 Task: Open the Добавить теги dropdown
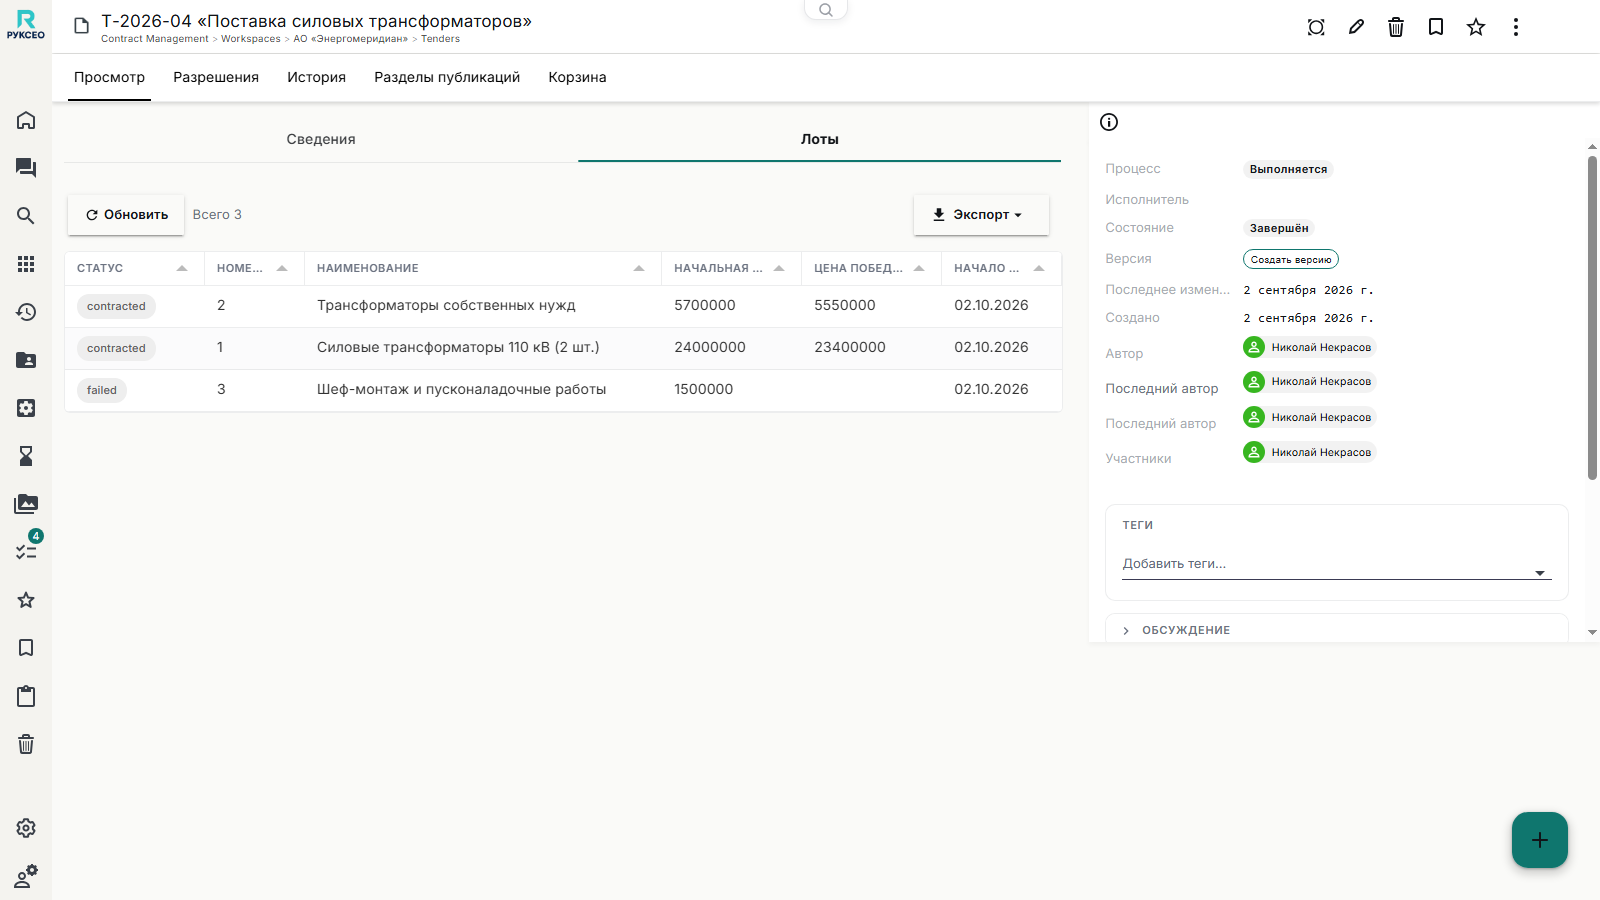[1336, 564]
